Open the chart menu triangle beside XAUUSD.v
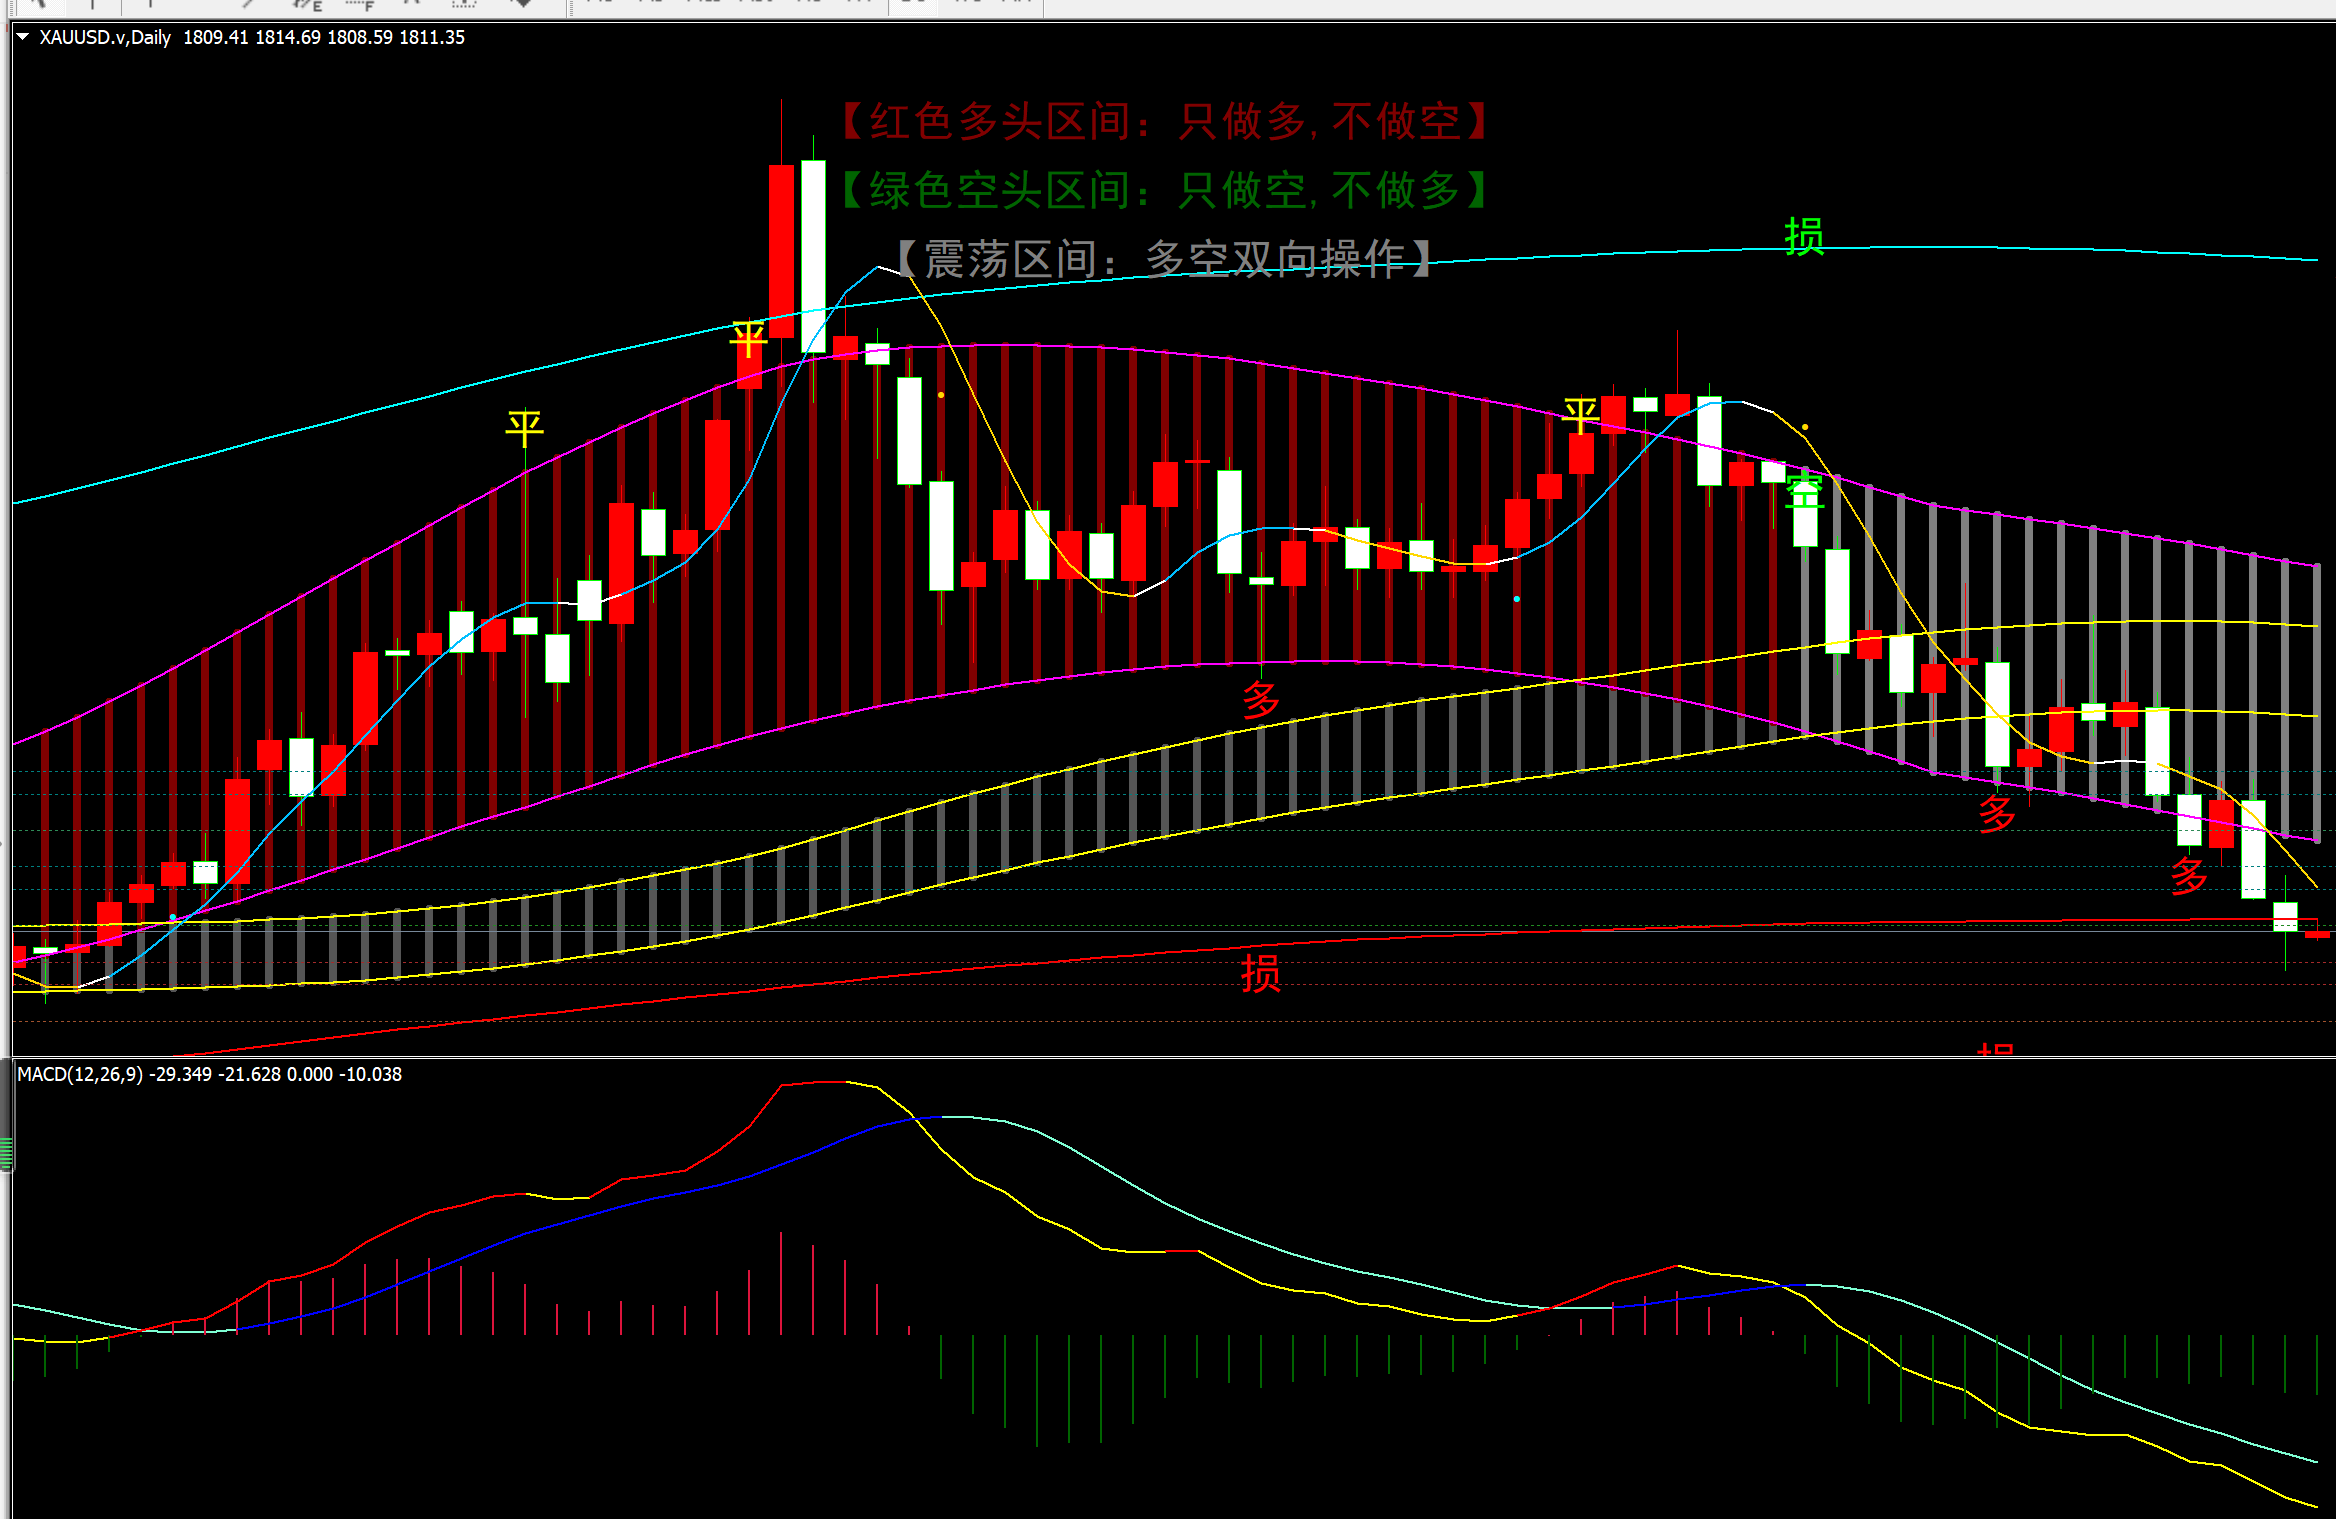2336x1519 pixels. [x=22, y=37]
